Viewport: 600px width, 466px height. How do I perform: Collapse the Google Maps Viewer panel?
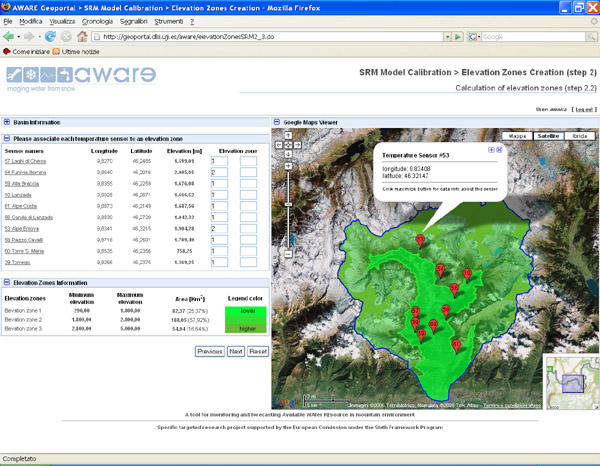276,122
